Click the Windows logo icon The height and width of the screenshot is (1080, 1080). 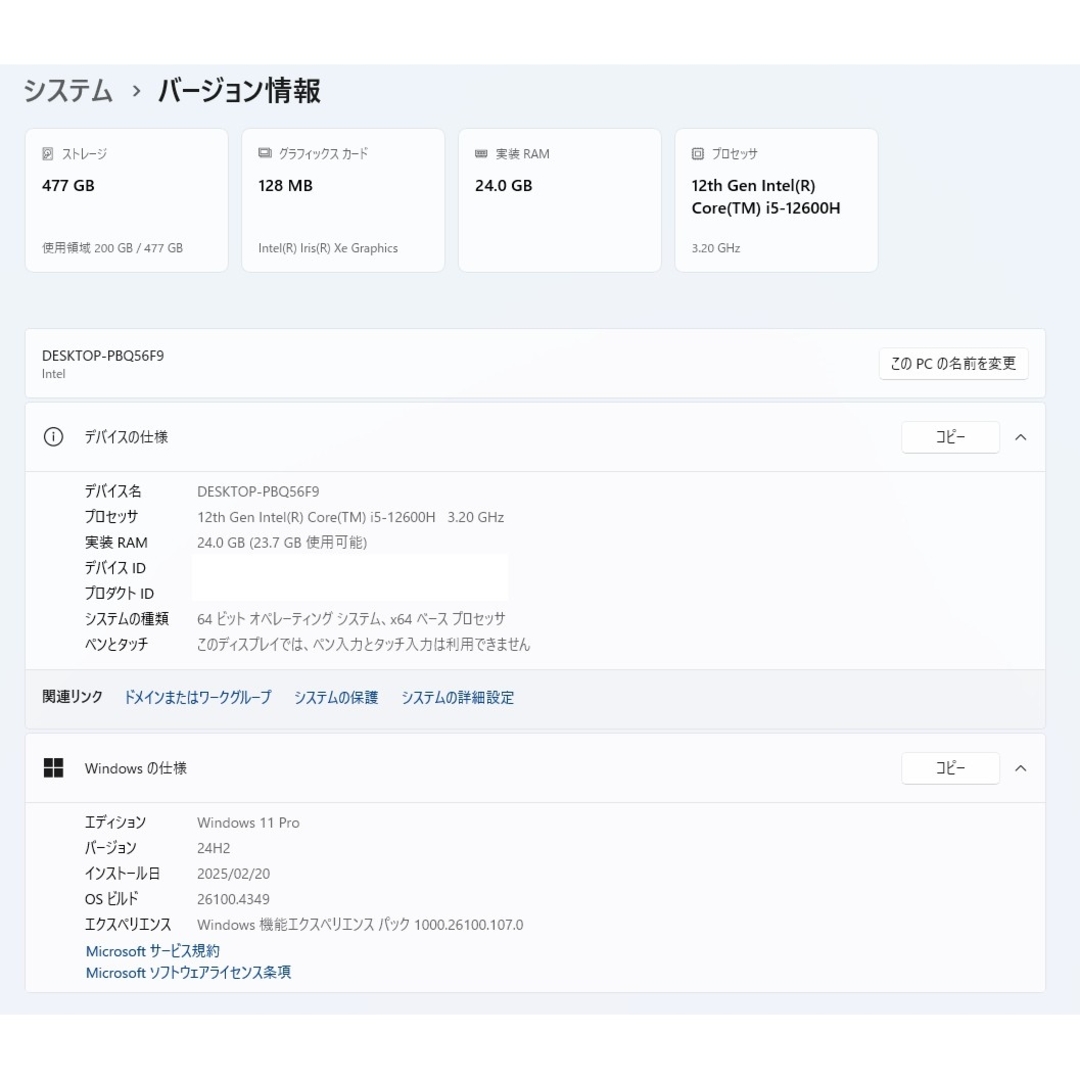(x=53, y=767)
